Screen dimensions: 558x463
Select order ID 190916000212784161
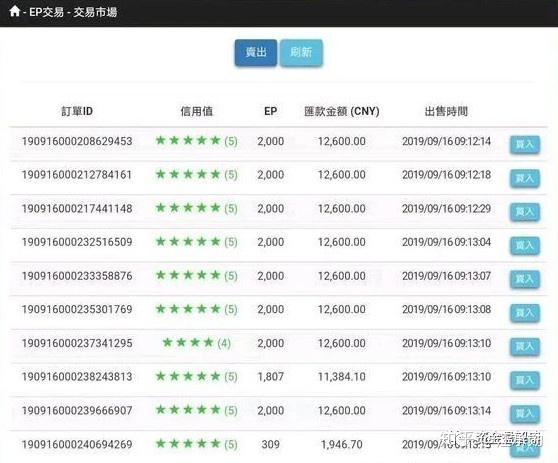click(77, 175)
